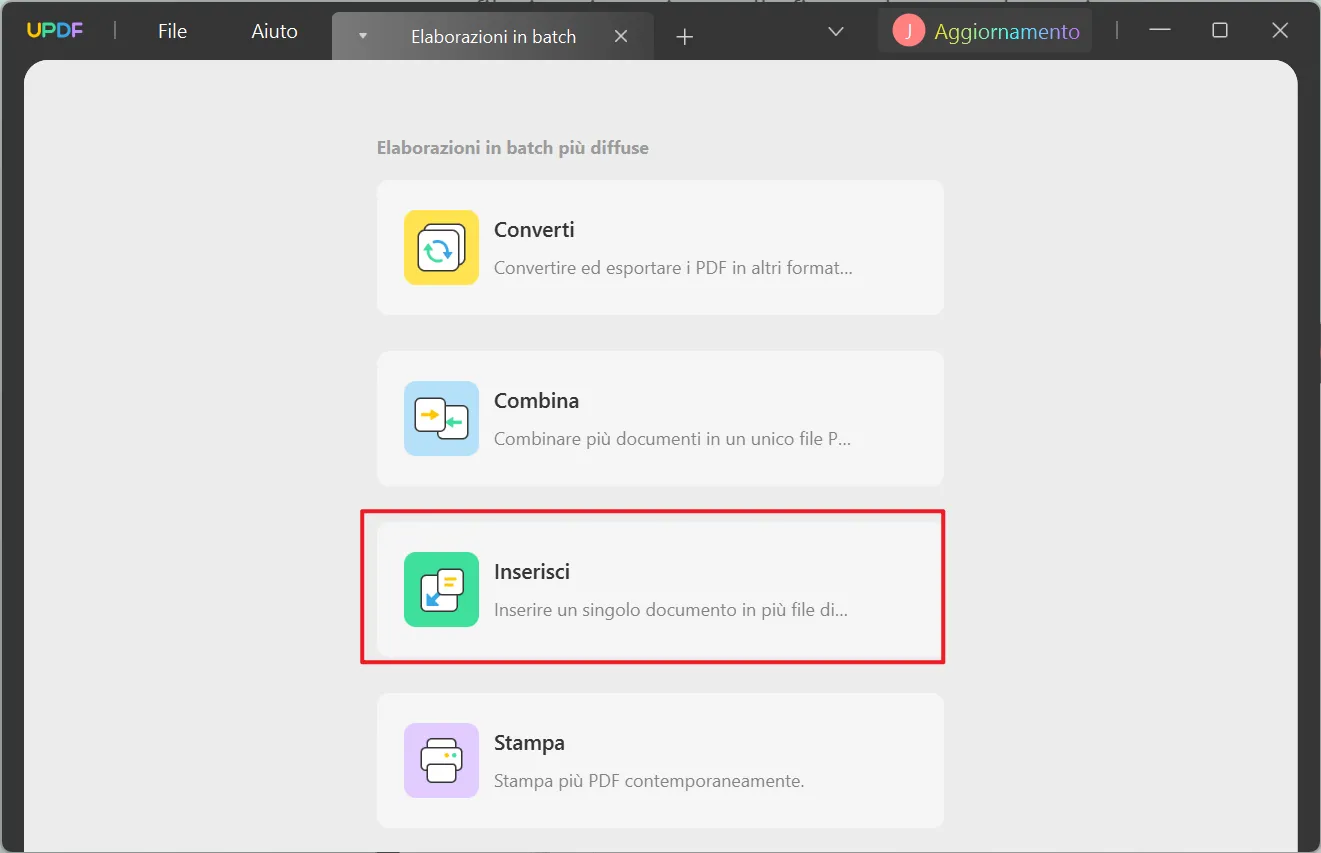Add a new tab with plus icon

tap(685, 37)
